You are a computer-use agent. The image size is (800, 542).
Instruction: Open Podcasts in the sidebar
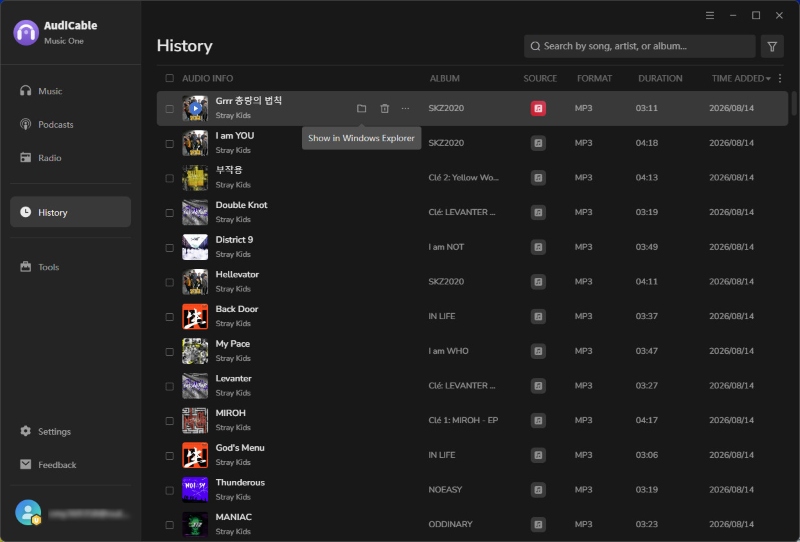[70, 125]
